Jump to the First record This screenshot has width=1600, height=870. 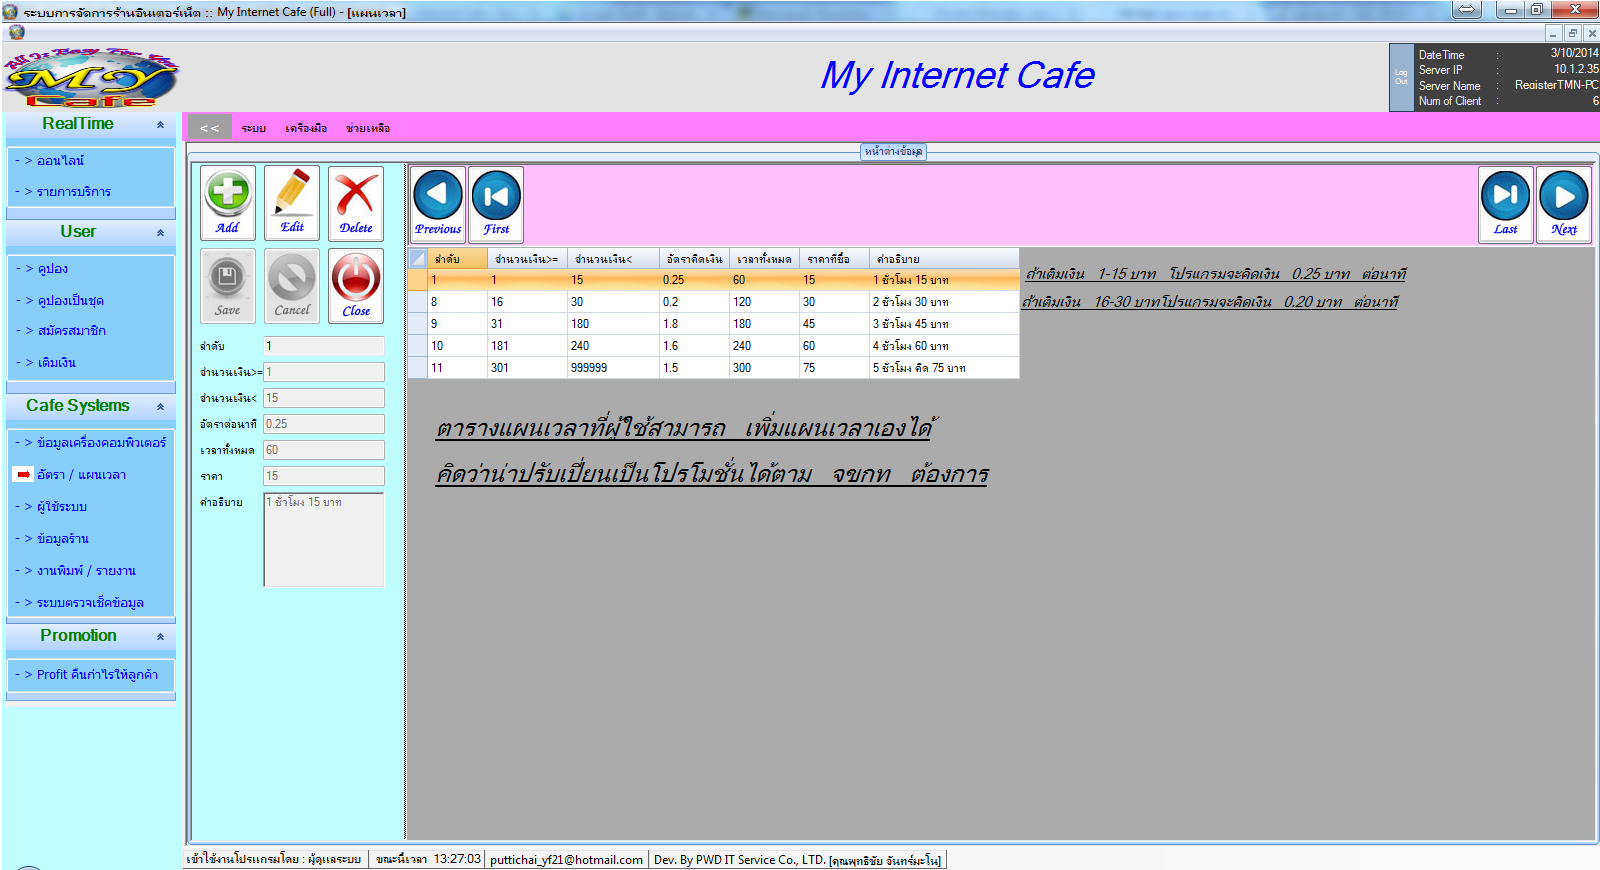(x=496, y=204)
